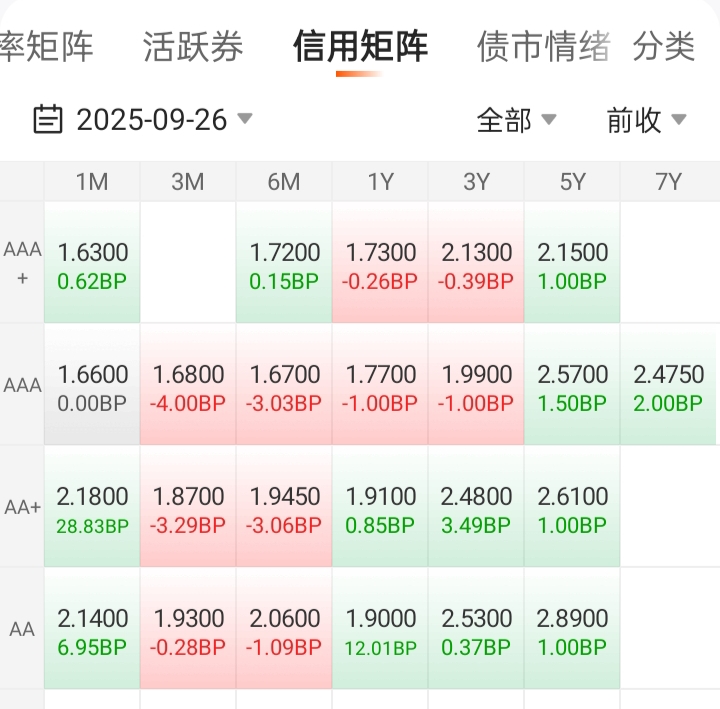
Task: Click the 1M column header
Action: click(92, 181)
